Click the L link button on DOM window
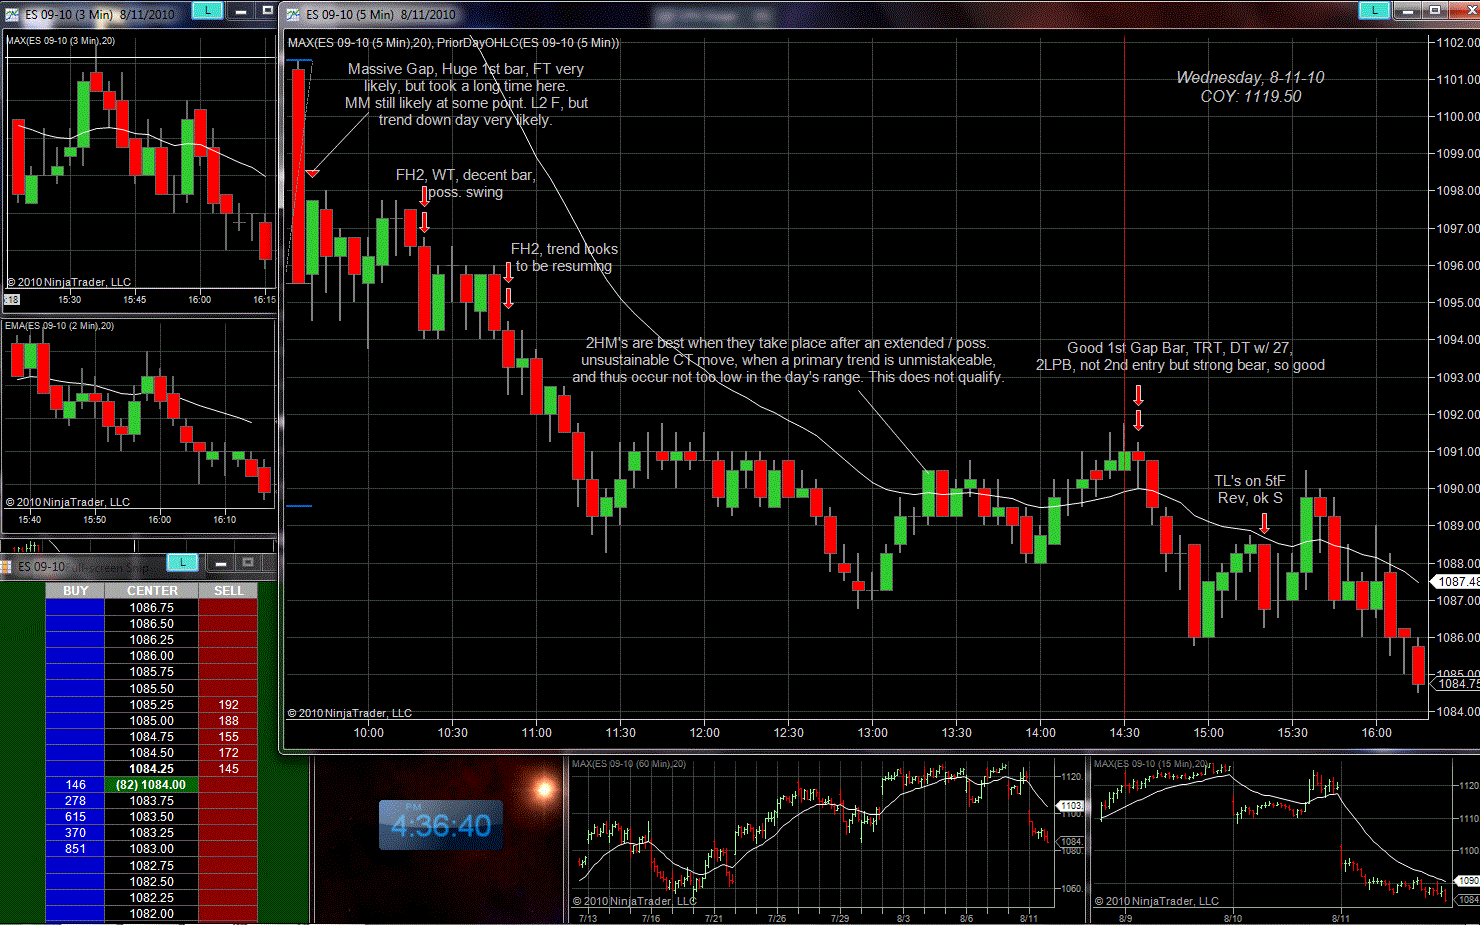 tap(182, 563)
